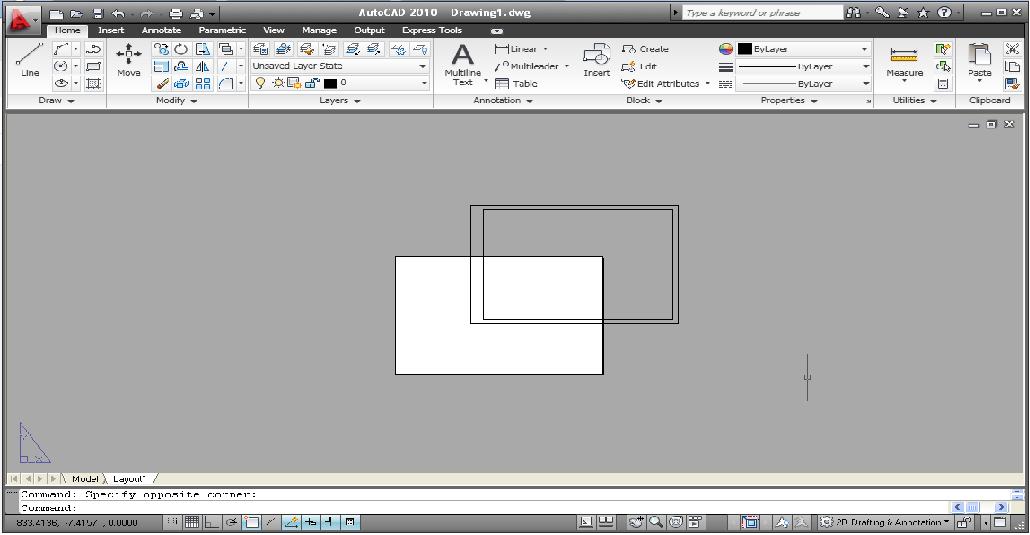Click the keyword search input field
Viewport: 1030px width, 535px height.
(x=762, y=12)
